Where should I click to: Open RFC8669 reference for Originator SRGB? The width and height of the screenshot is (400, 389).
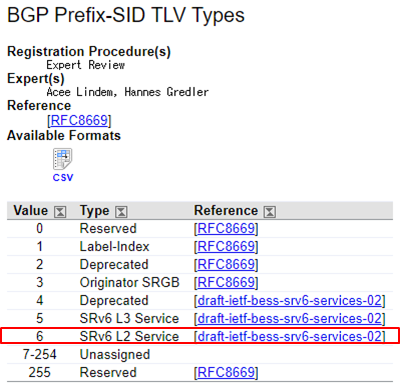tap(226, 283)
